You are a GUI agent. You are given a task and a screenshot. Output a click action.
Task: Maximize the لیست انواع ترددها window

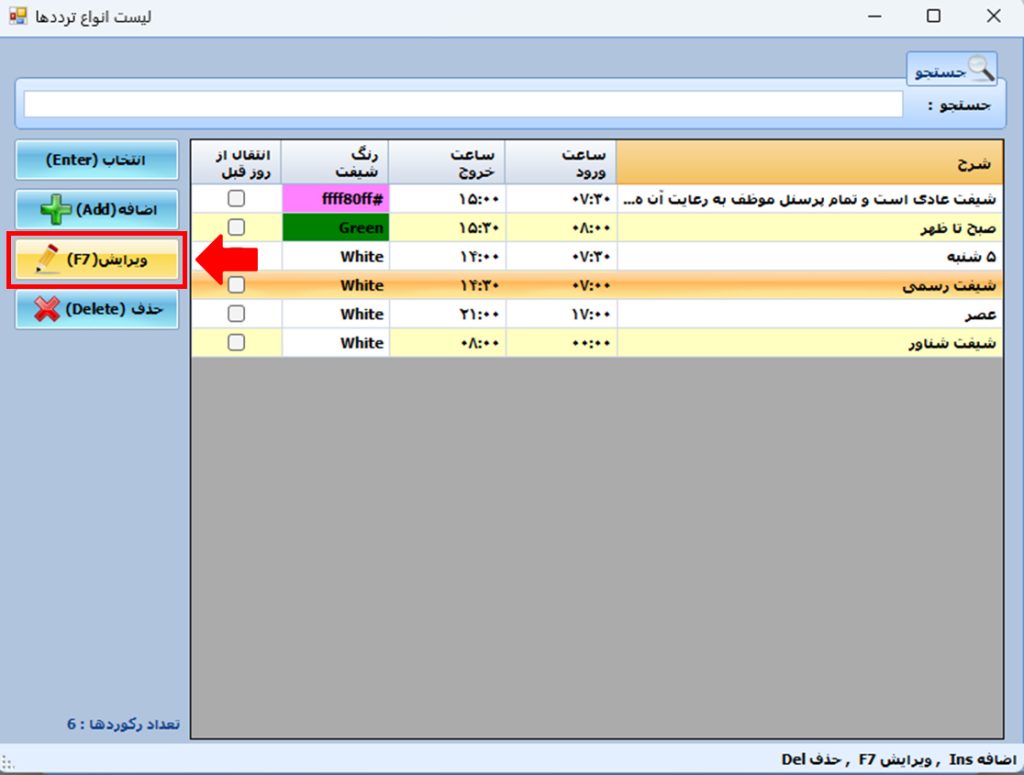pyautogui.click(x=933, y=16)
